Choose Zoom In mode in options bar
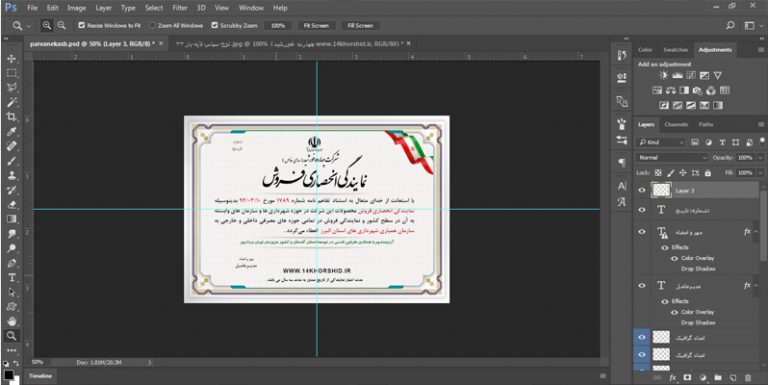 47,25
